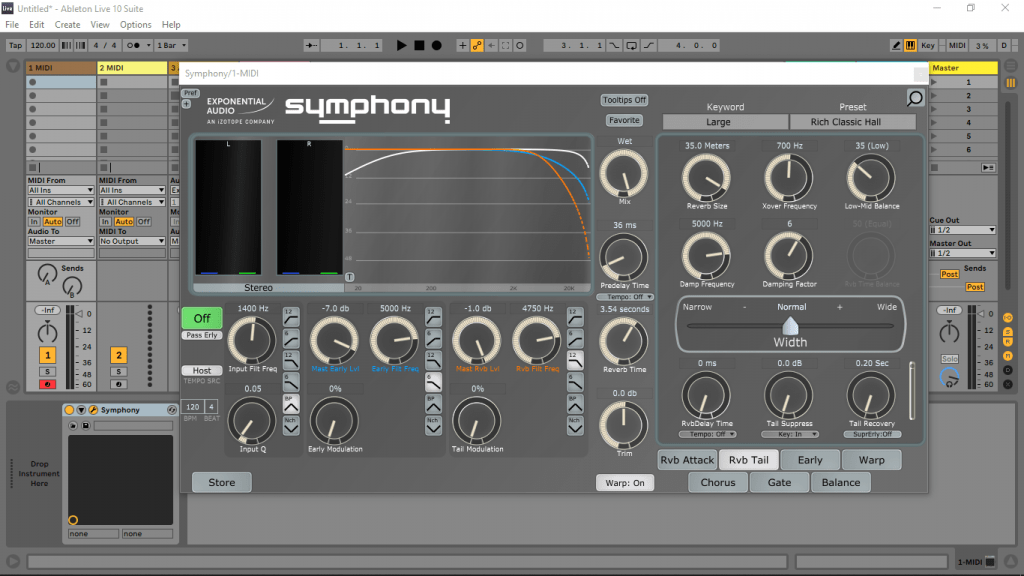Click the Mix knob under Wet
Screen dimensions: 1024x576
click(624, 174)
